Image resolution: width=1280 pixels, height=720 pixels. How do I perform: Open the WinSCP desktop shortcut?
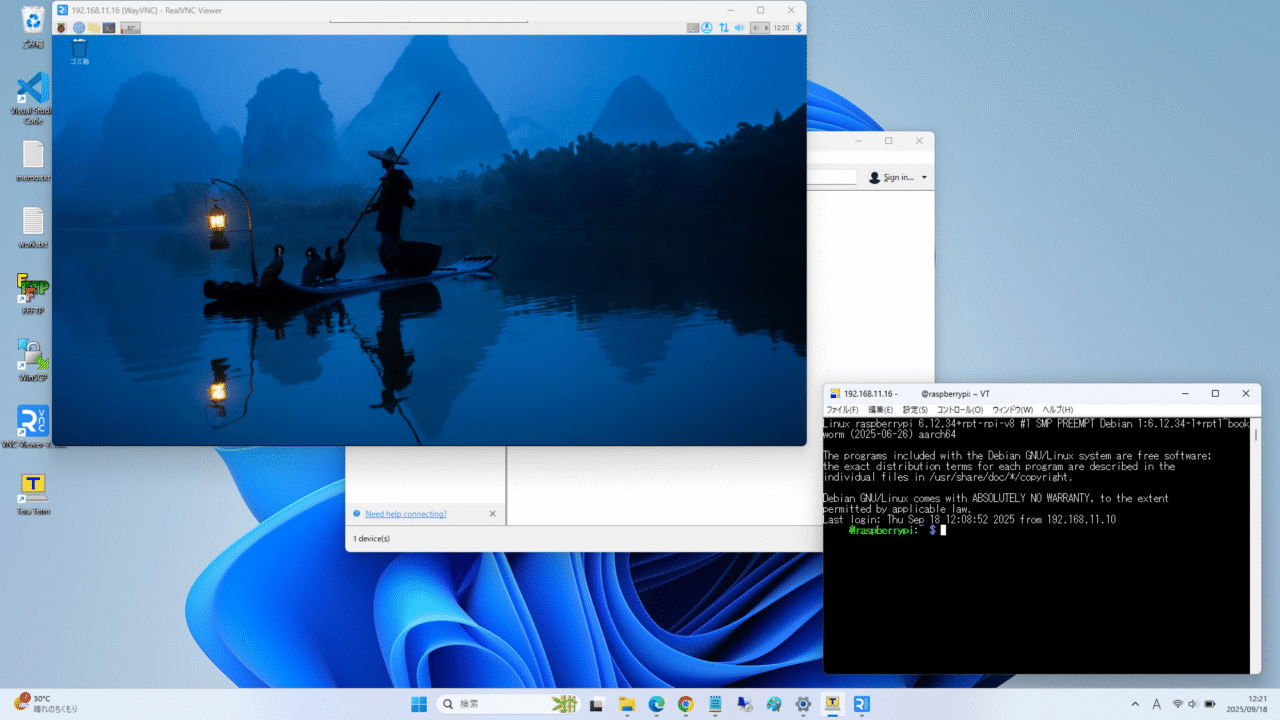(33, 355)
